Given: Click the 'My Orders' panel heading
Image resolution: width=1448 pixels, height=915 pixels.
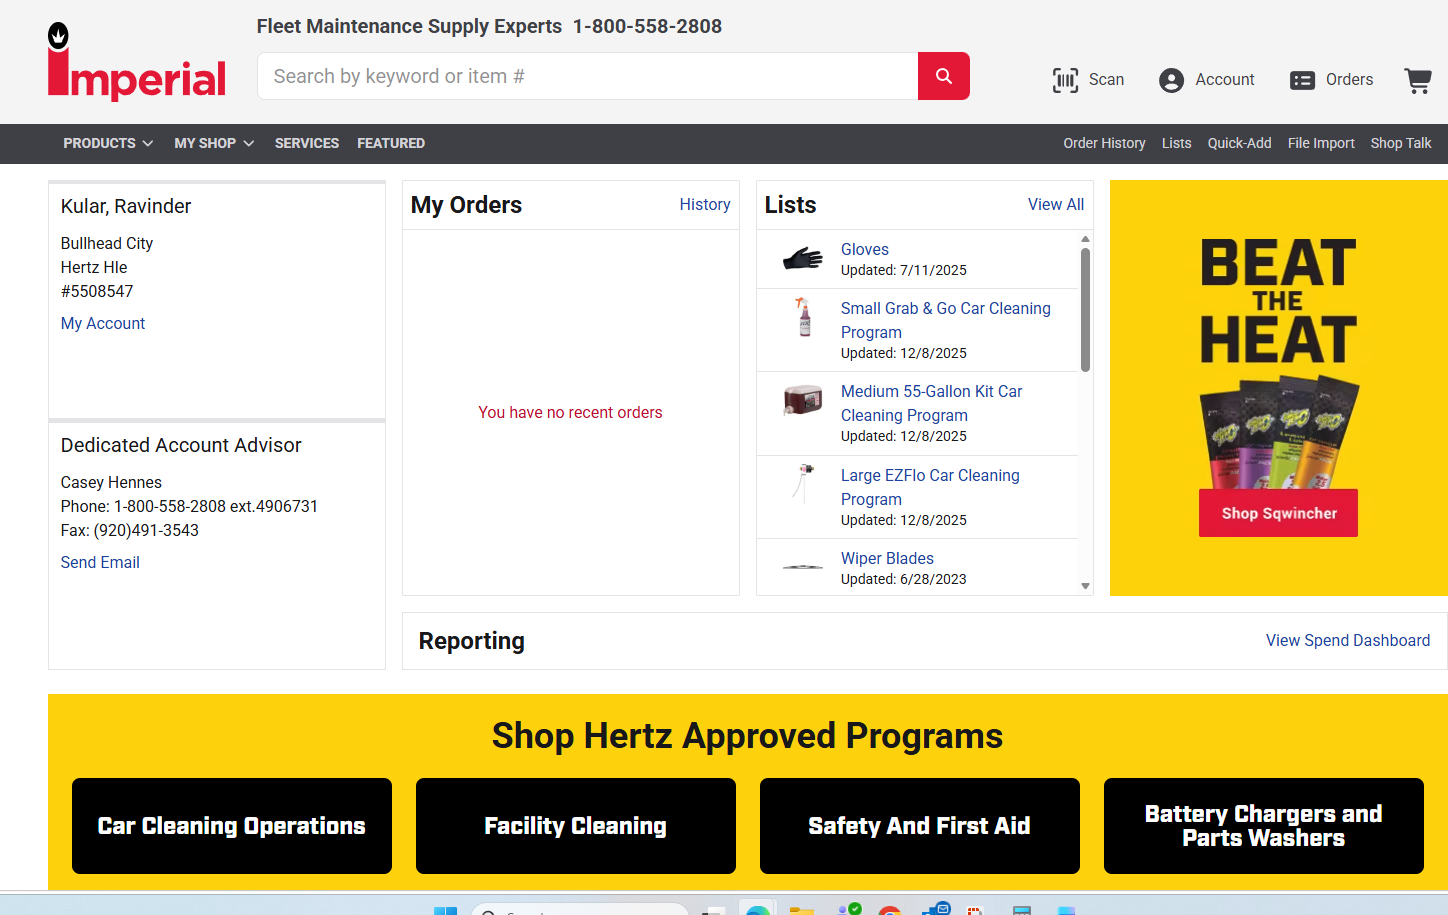Looking at the screenshot, I should tap(467, 205).
